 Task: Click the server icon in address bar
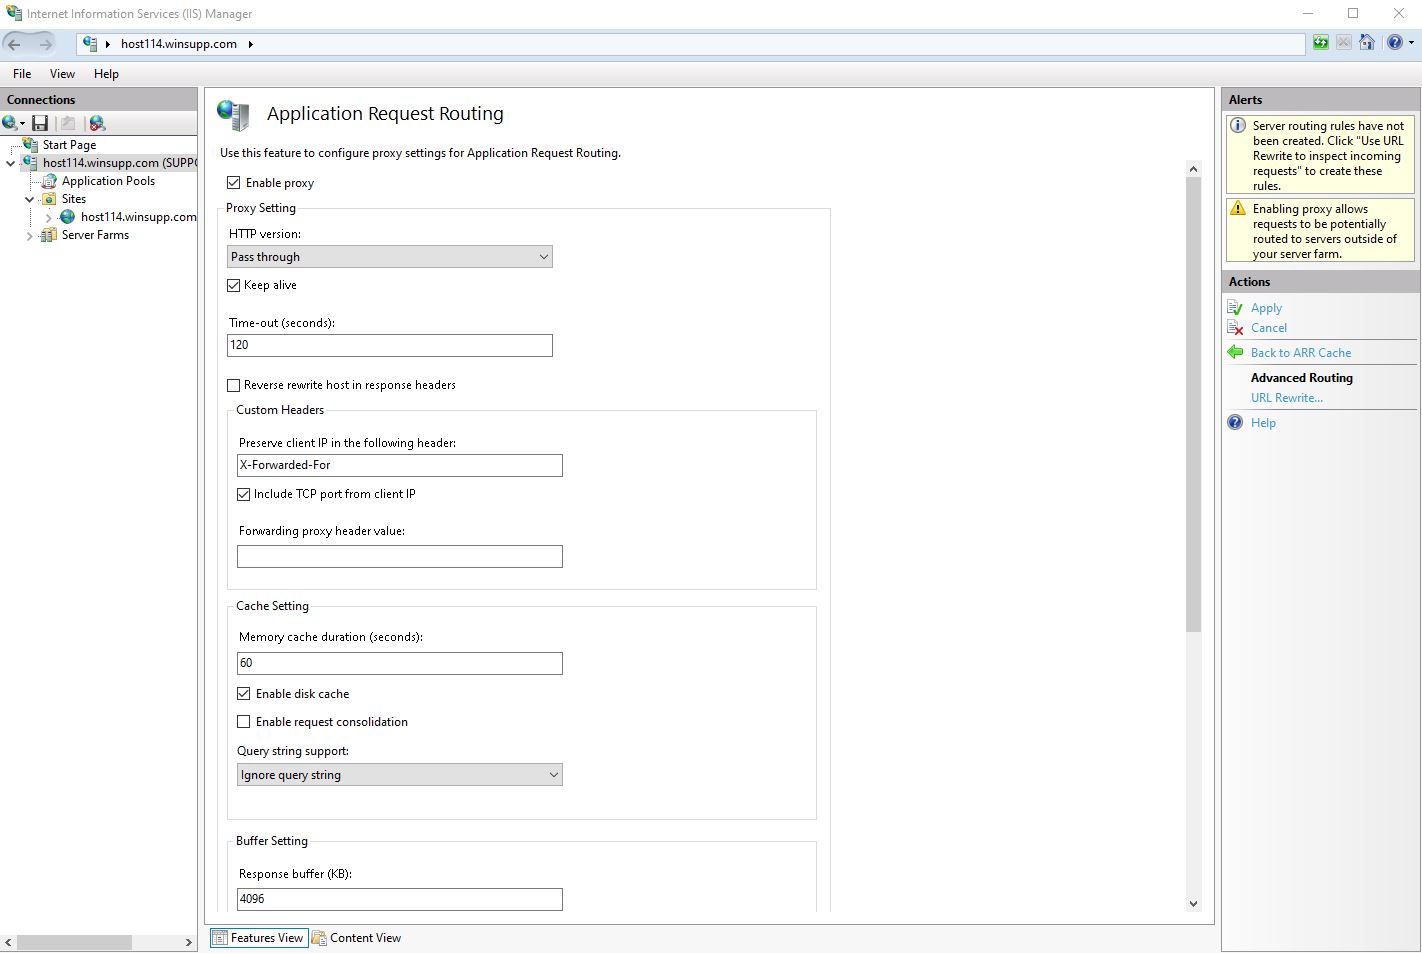click(x=90, y=44)
